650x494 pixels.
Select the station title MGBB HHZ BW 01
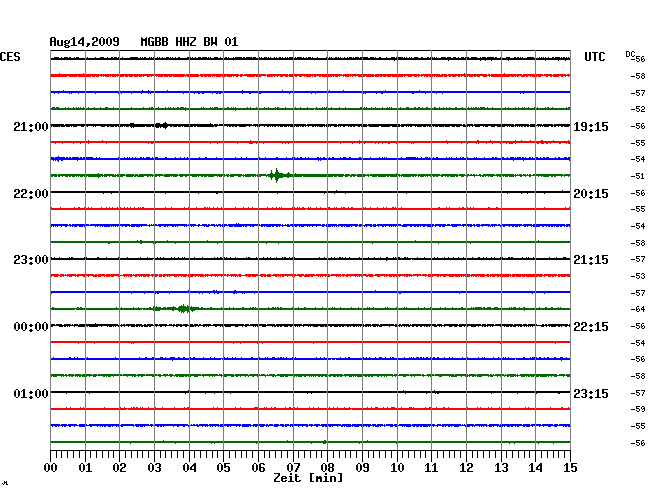[x=189, y=42]
